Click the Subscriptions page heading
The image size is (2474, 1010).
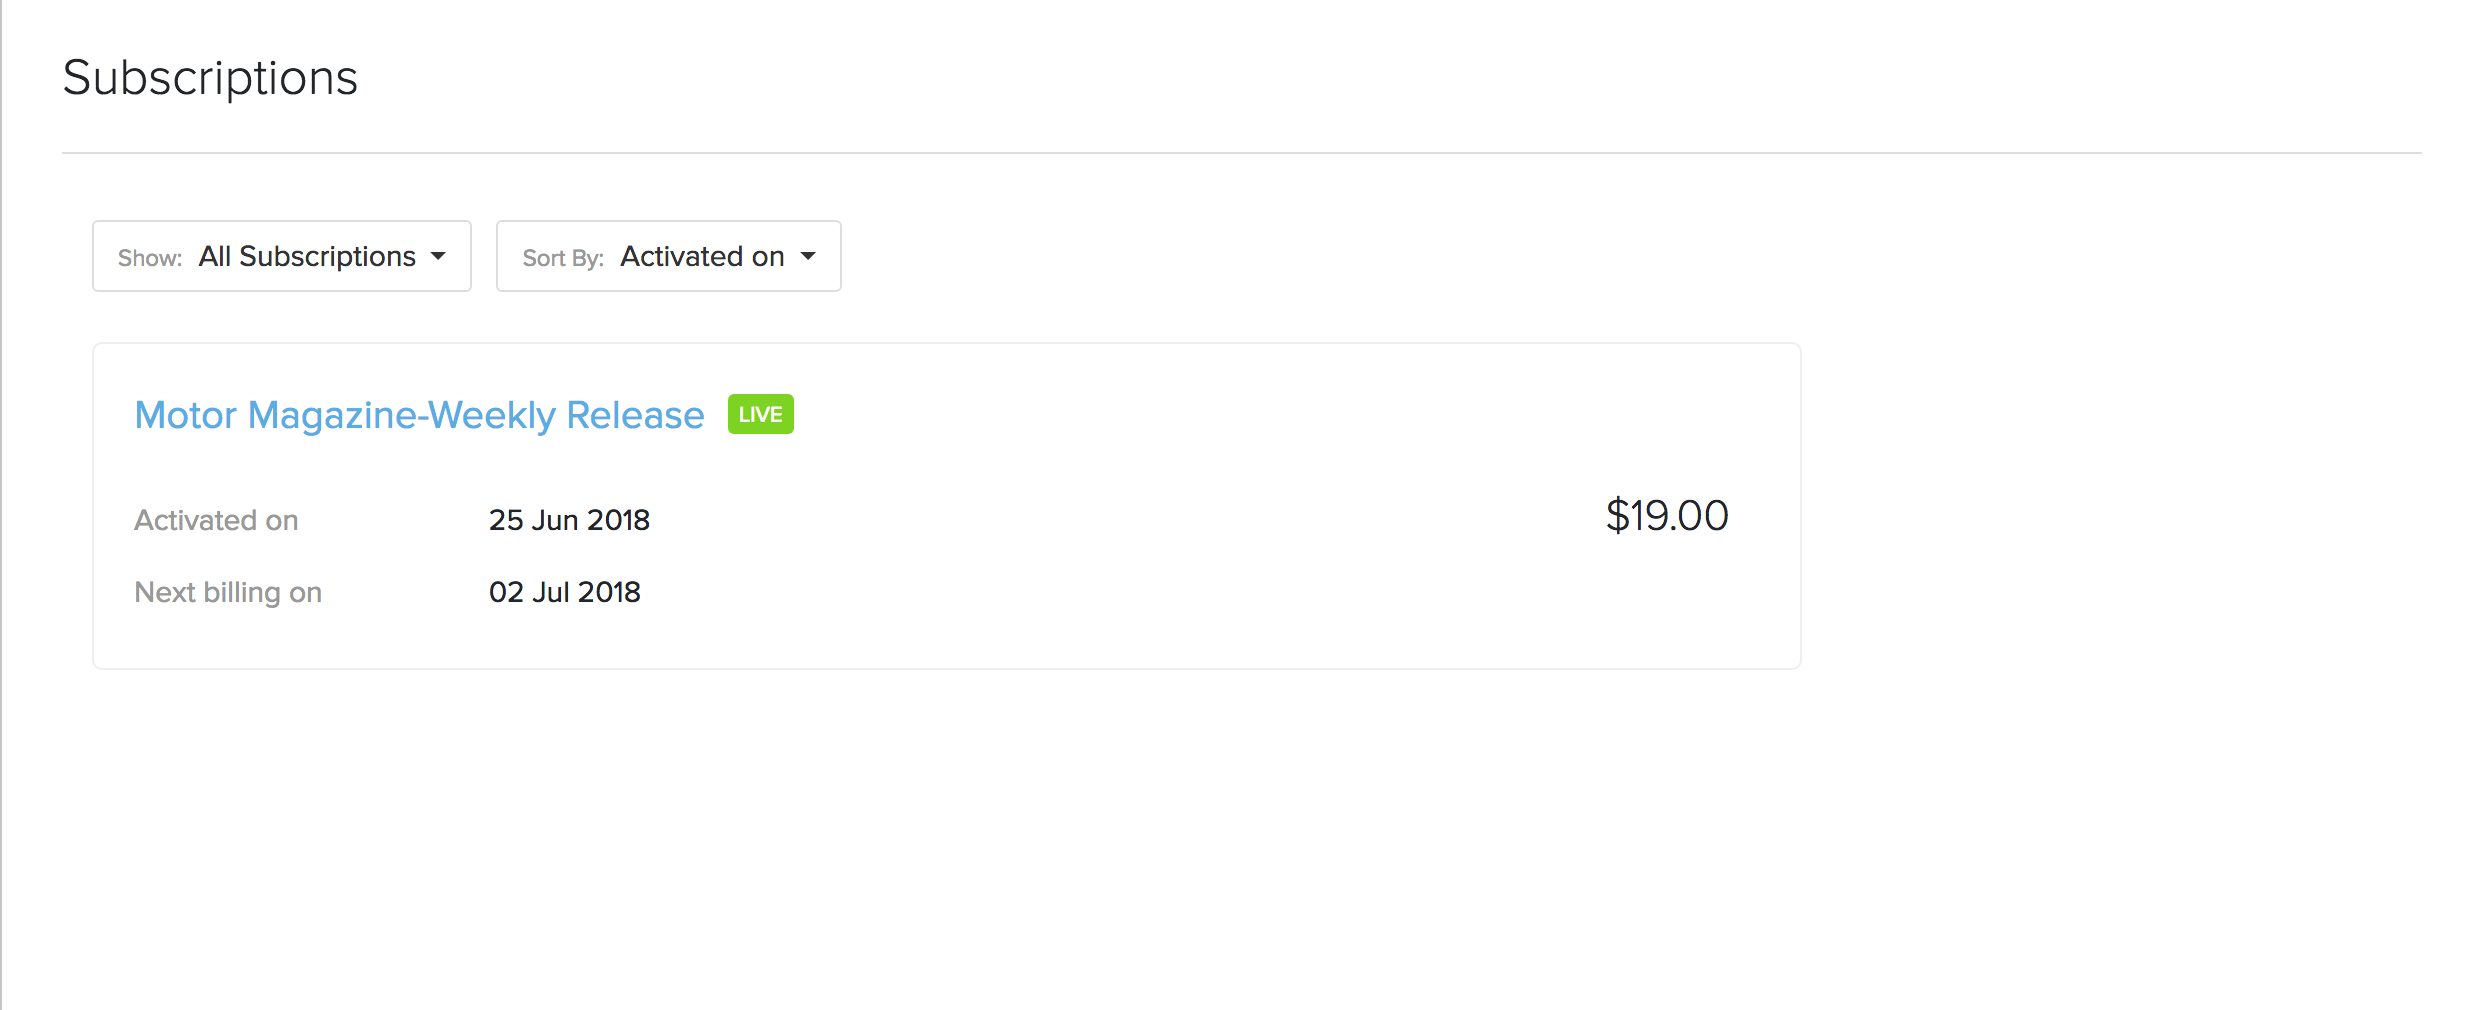(x=210, y=78)
